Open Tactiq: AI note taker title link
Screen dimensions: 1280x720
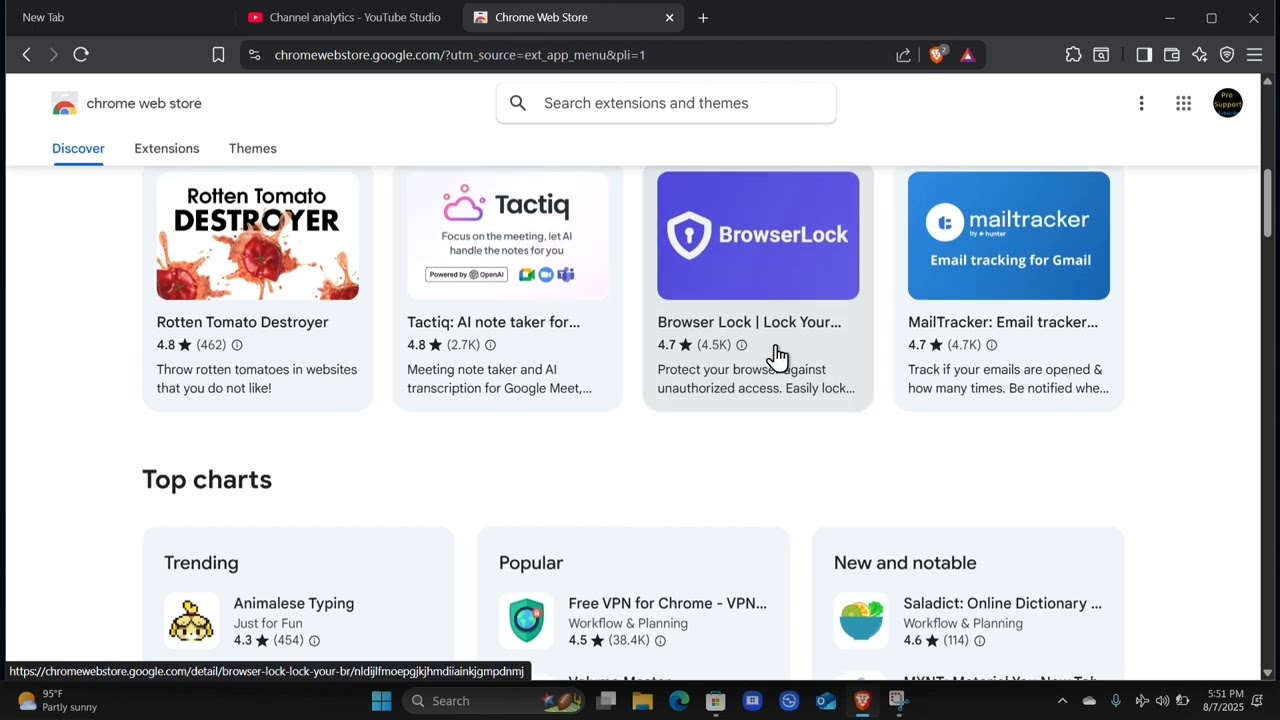tap(494, 322)
